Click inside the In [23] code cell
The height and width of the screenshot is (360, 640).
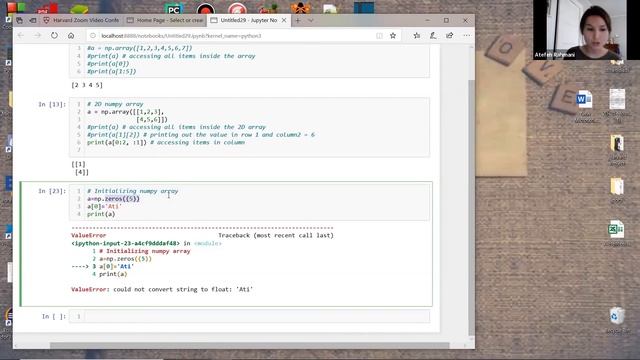pos(249,202)
